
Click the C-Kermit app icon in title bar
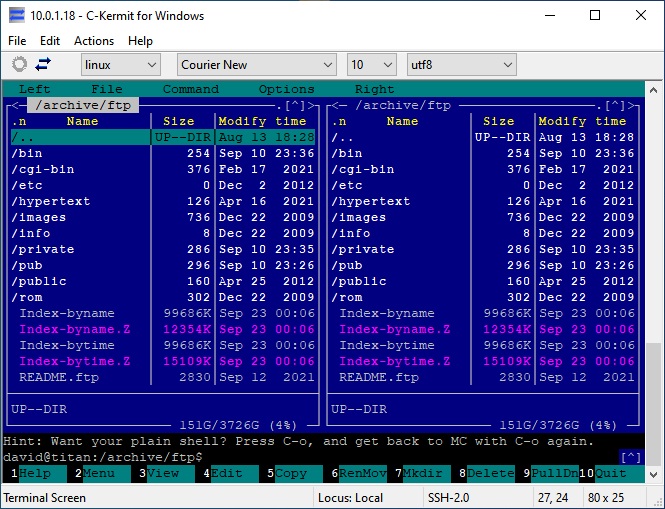17,16
